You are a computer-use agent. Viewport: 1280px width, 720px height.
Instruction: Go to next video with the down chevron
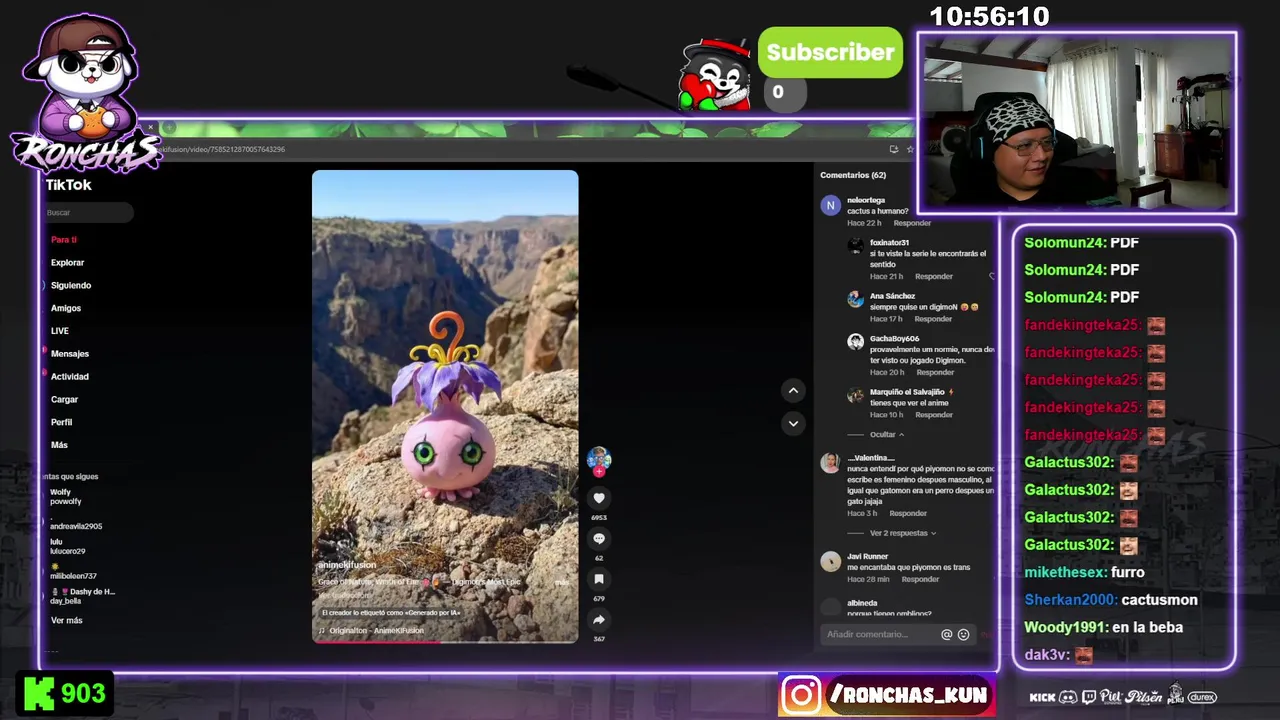[793, 423]
